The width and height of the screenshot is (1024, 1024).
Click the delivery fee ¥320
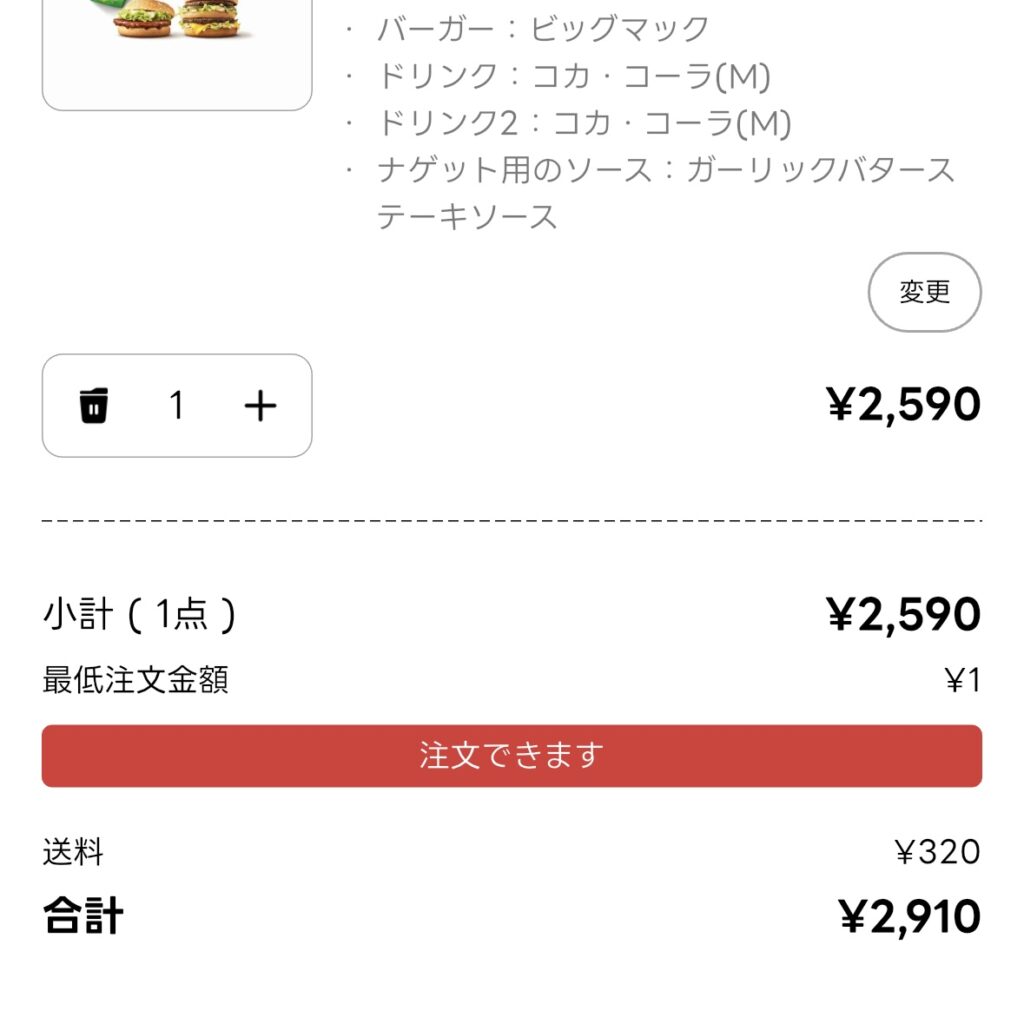(937, 852)
